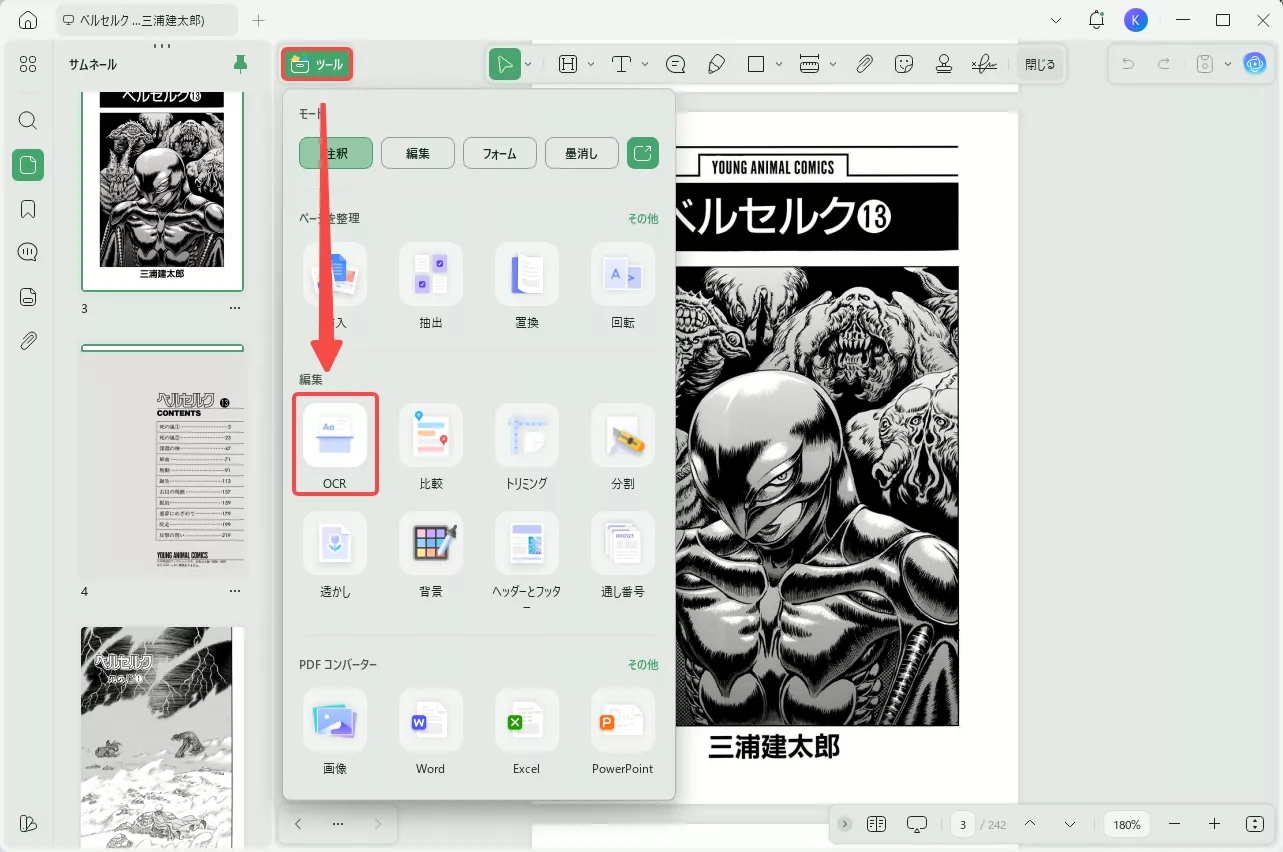Open the bookmarks panel
This screenshot has width=1283, height=852.
27,208
